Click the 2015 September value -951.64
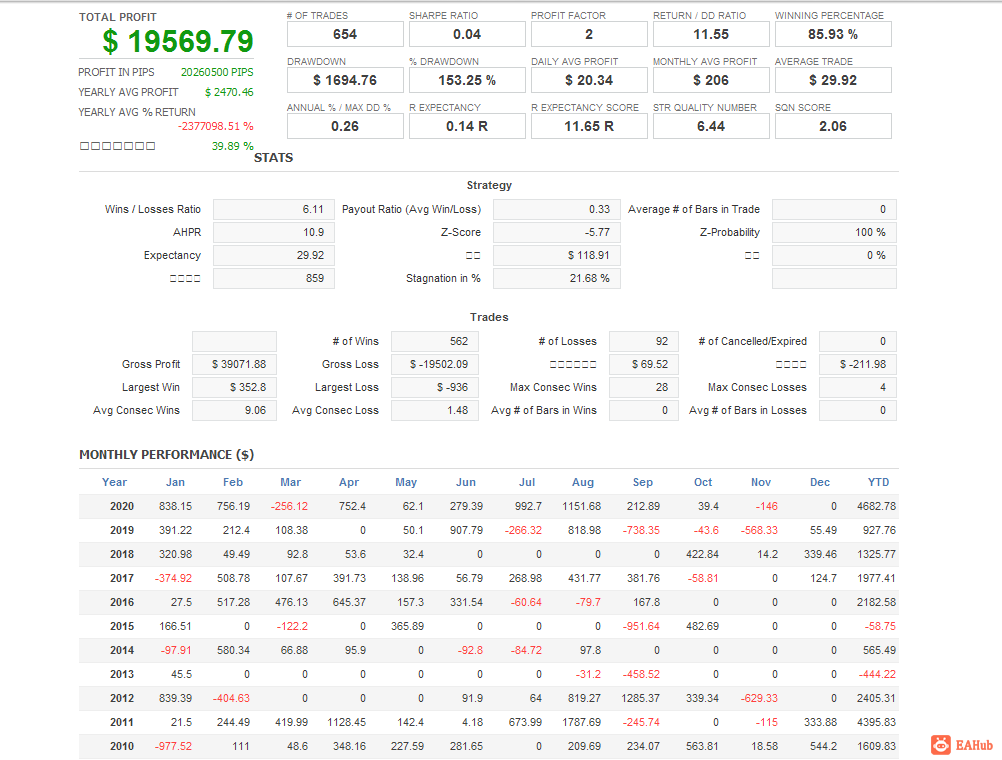Image resolution: width=1002 pixels, height=760 pixels. coord(641,626)
